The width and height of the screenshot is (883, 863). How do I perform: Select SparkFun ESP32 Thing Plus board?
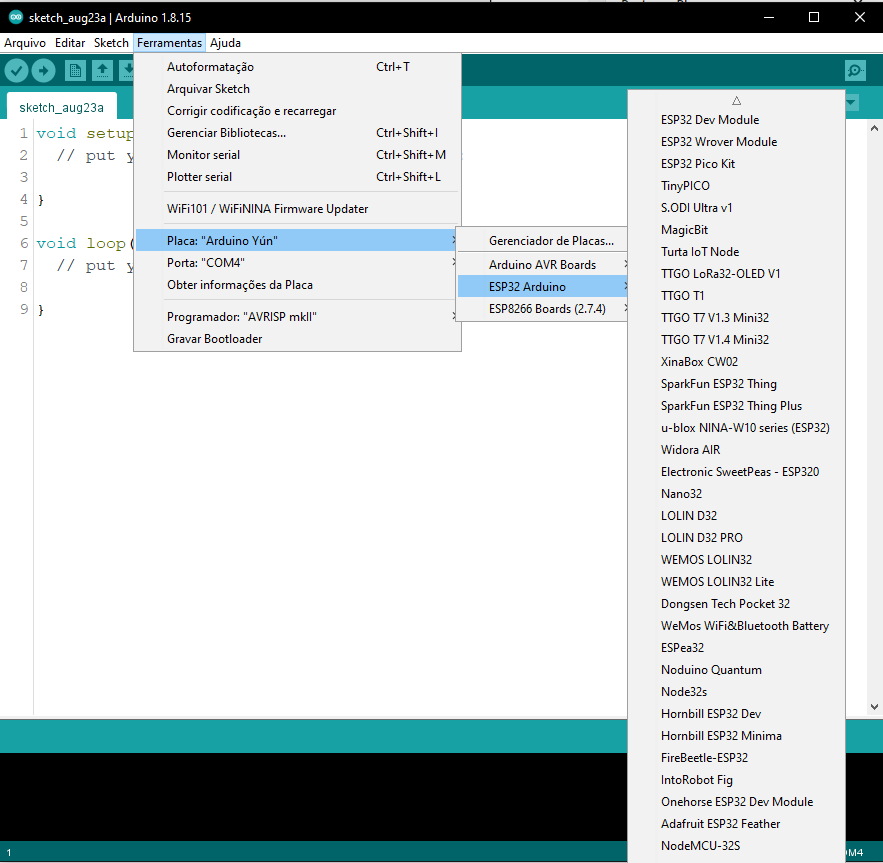[x=737, y=406]
